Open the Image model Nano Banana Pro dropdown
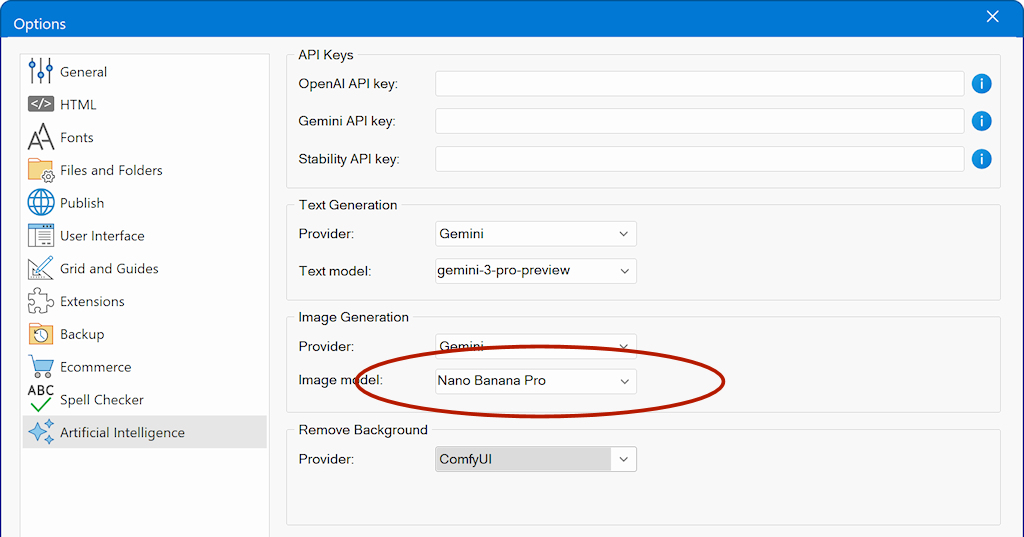Screen dimensions: 1024x537 pos(535,381)
